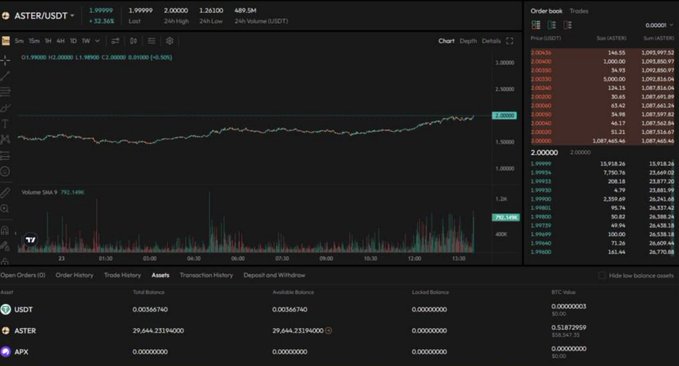
Task: Open the emoji icons tool
Action: click(x=5, y=172)
